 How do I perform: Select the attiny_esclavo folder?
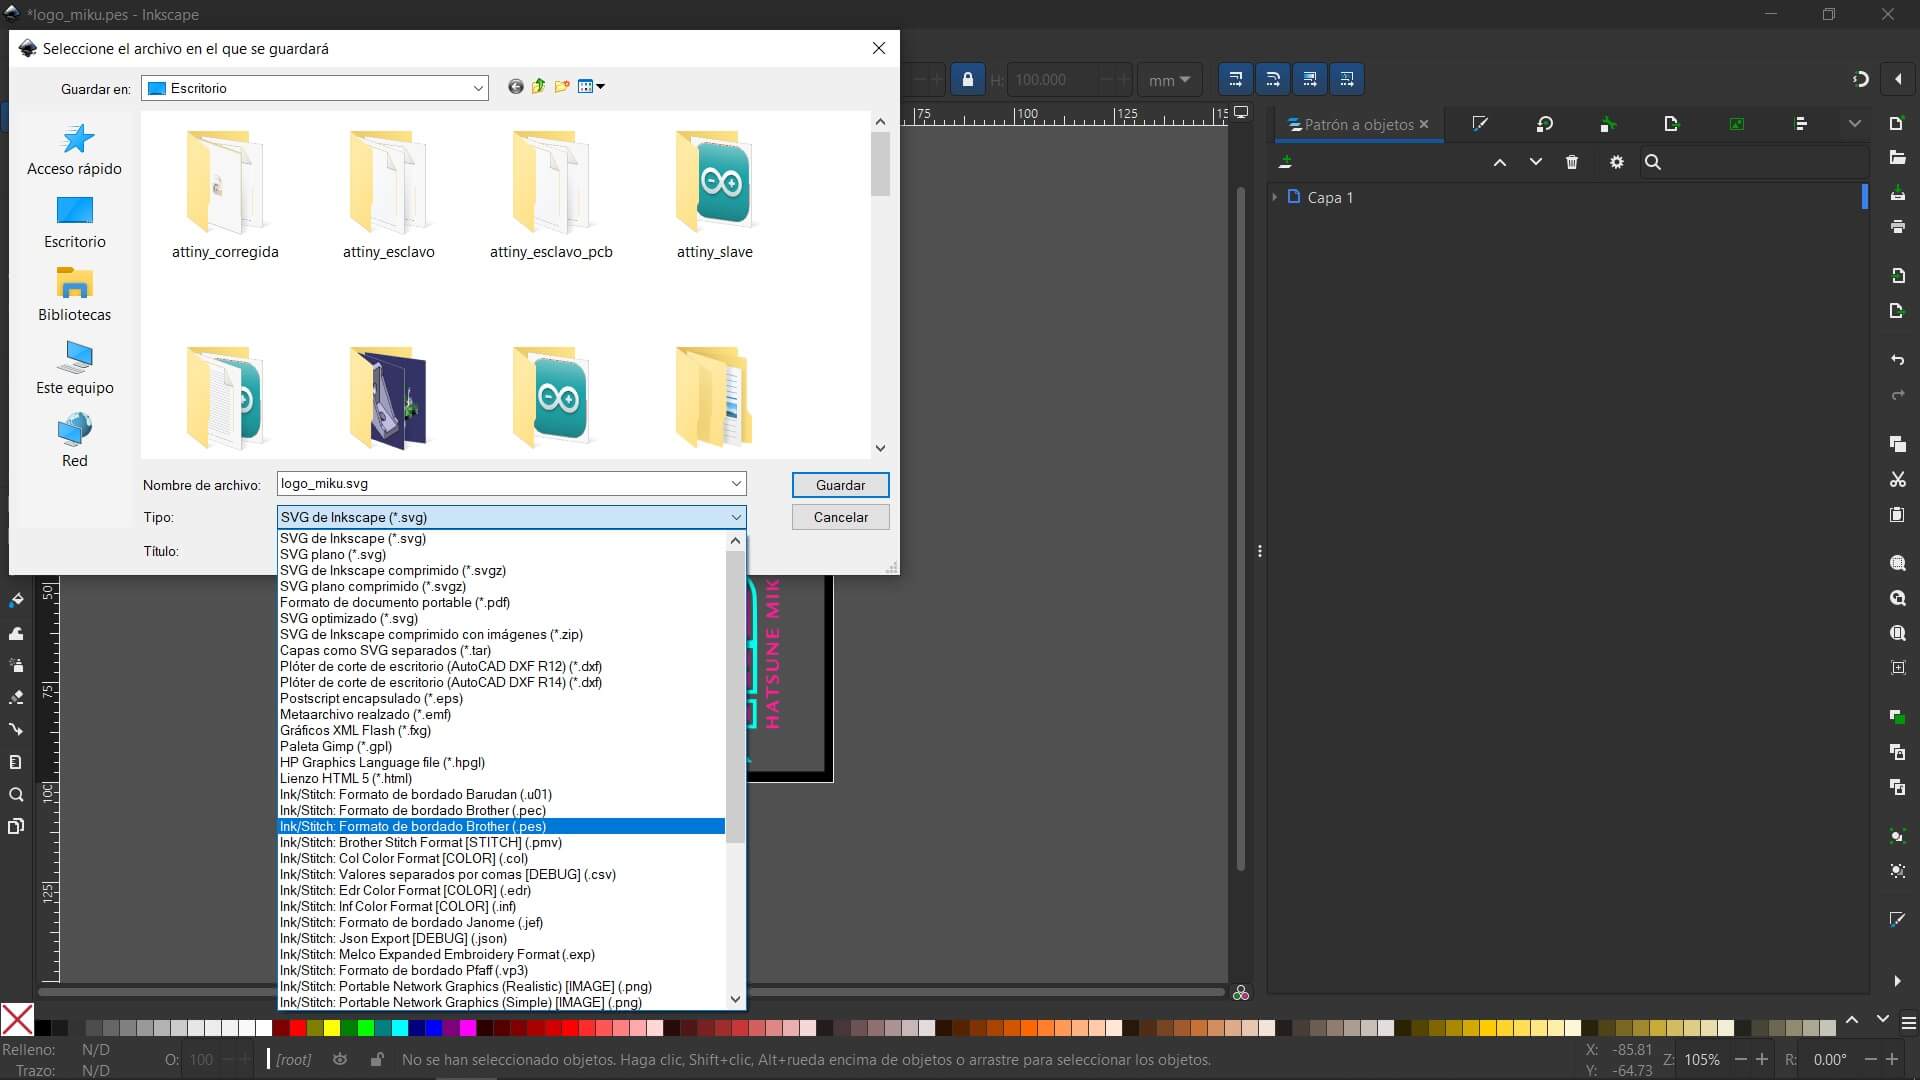(x=388, y=195)
